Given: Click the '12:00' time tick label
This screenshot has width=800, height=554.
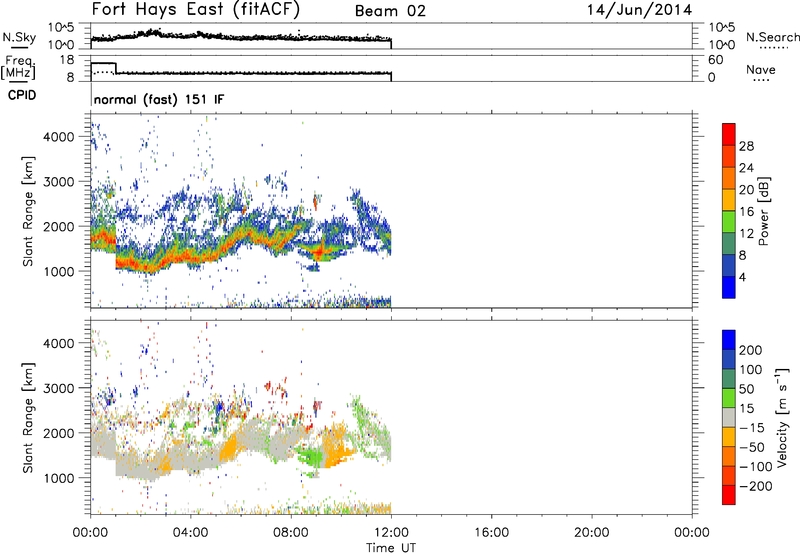Looking at the screenshot, I should (391, 533).
